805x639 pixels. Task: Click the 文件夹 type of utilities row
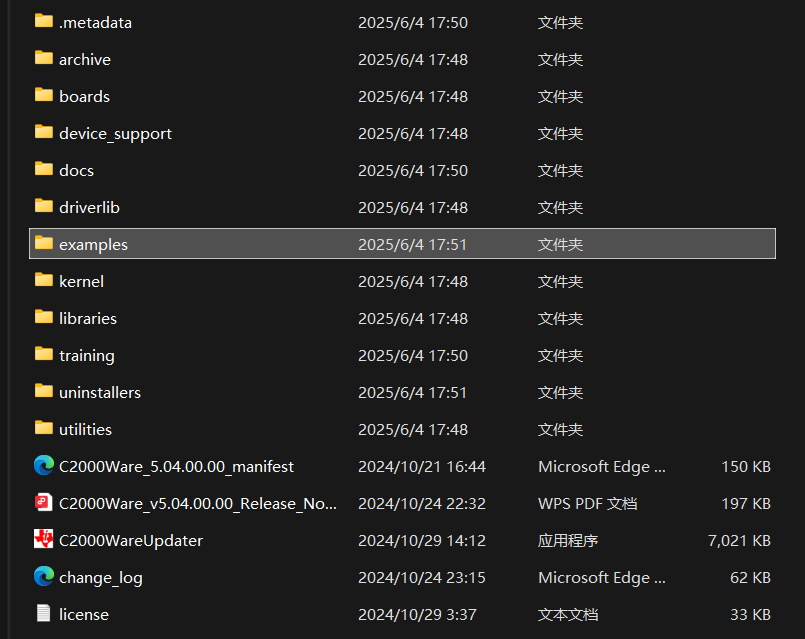tap(560, 430)
